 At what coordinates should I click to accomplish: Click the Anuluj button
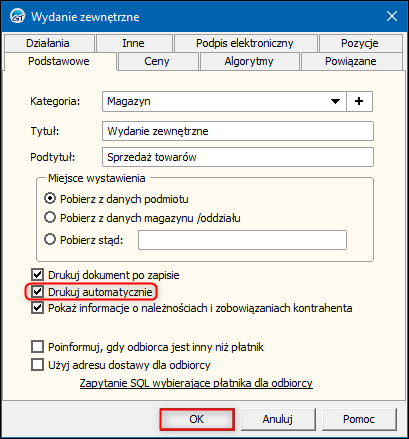coord(278,419)
